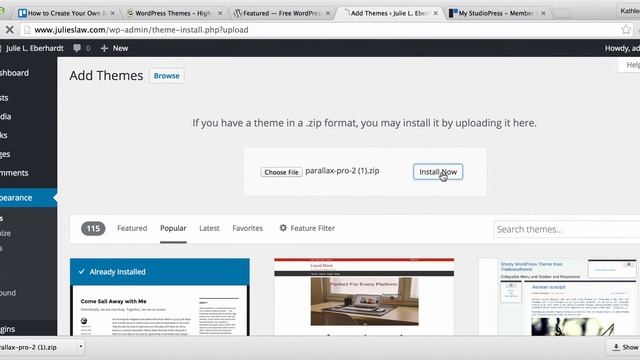Click the address bar URL
The image size is (640, 360).
click(x=141, y=30)
